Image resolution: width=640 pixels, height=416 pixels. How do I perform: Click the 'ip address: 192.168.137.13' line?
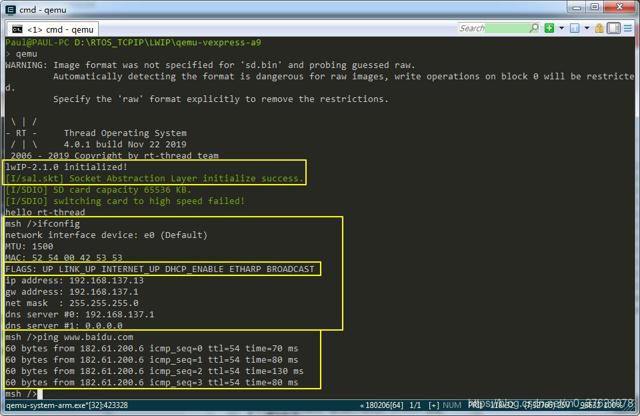click(x=75, y=280)
